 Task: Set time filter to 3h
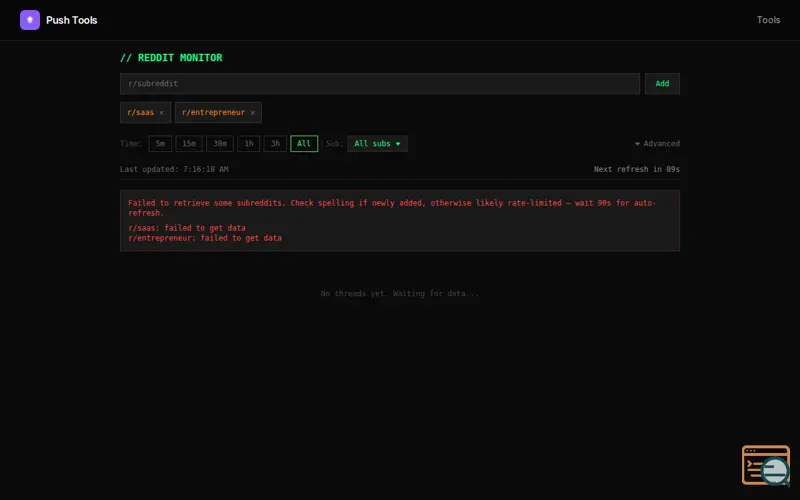click(x=276, y=143)
